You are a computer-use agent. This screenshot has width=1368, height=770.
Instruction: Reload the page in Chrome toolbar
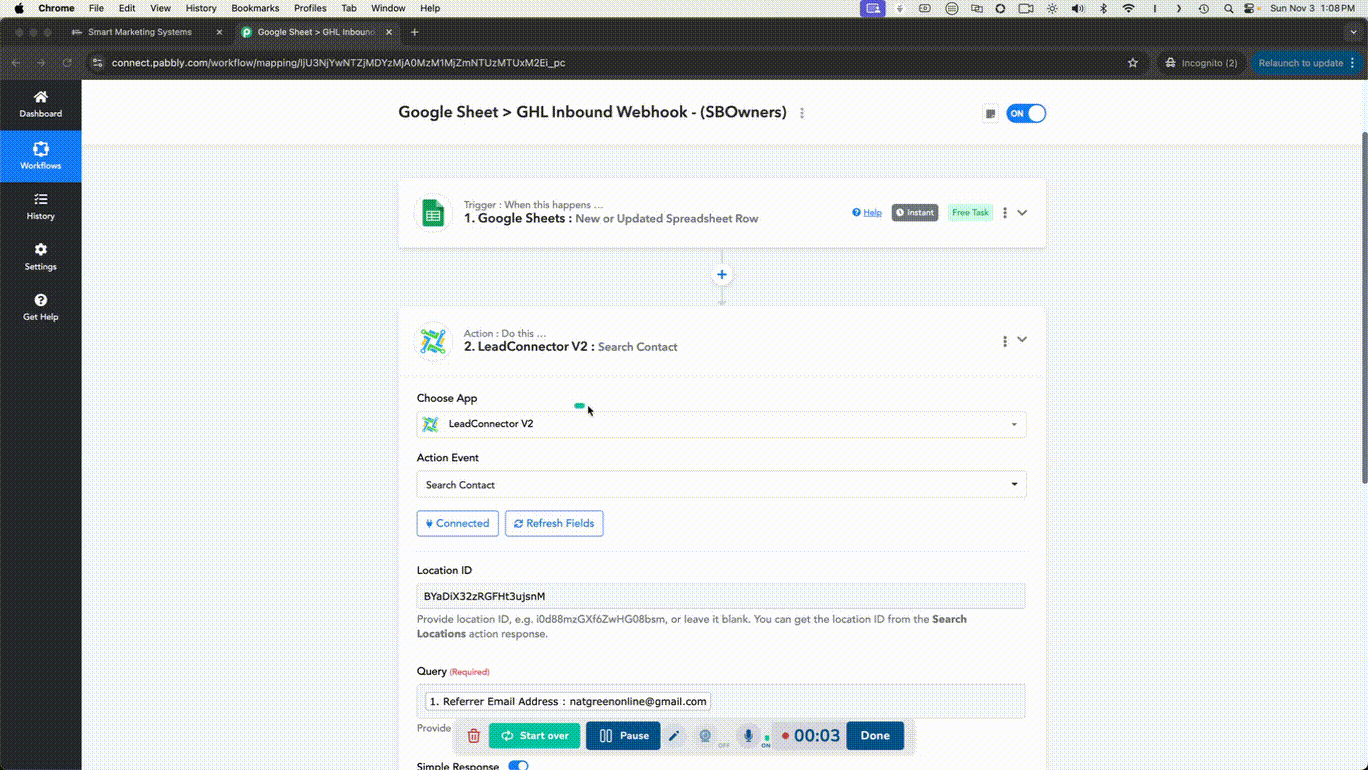(67, 63)
